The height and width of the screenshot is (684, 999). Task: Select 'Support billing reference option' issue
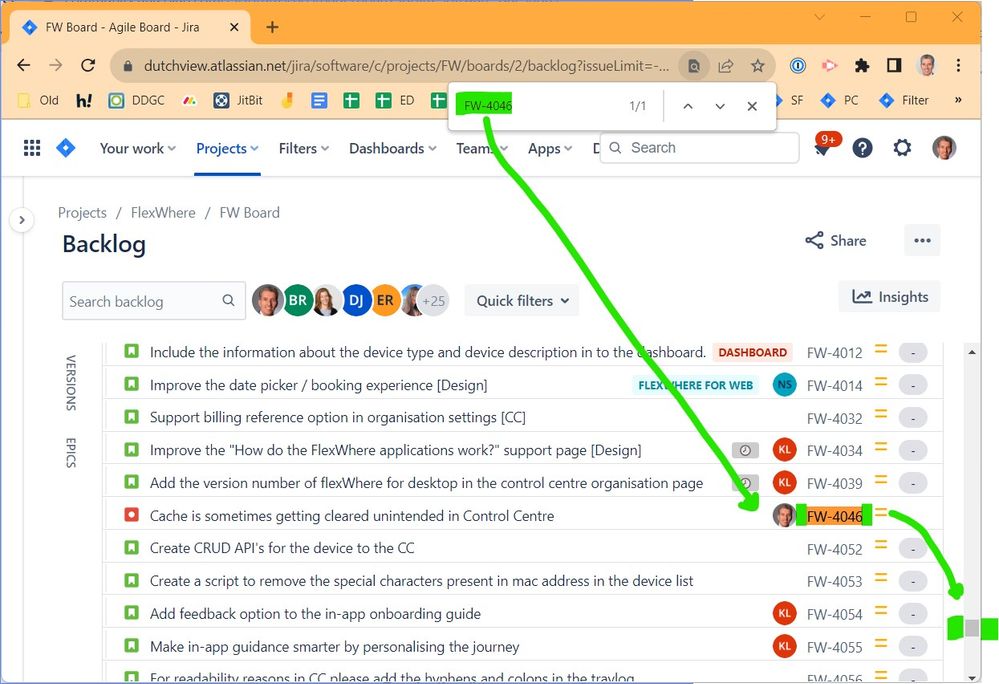[x=338, y=418]
